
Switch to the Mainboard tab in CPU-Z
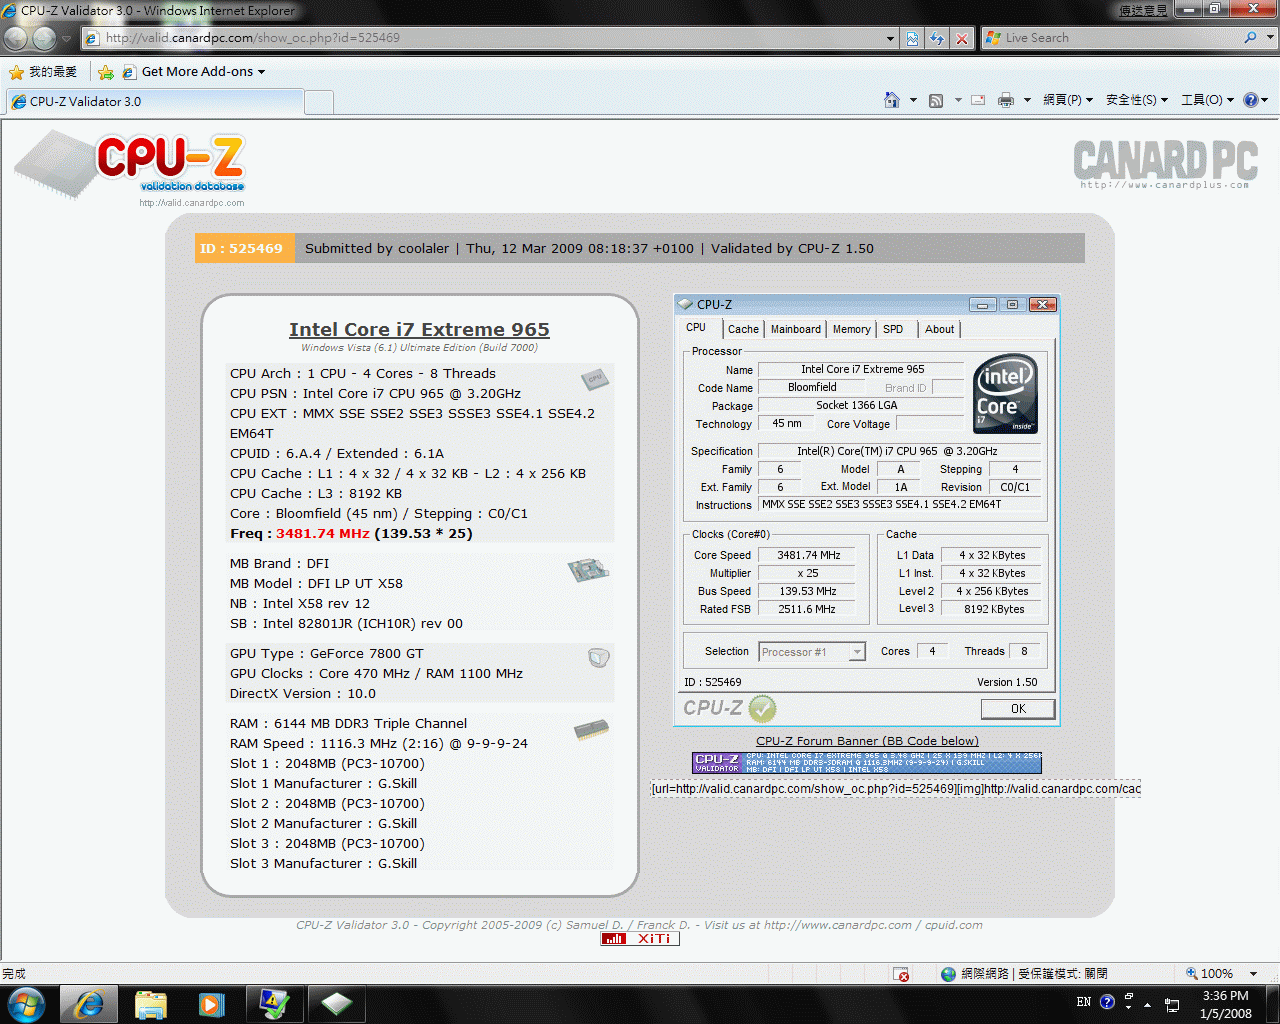[795, 329]
